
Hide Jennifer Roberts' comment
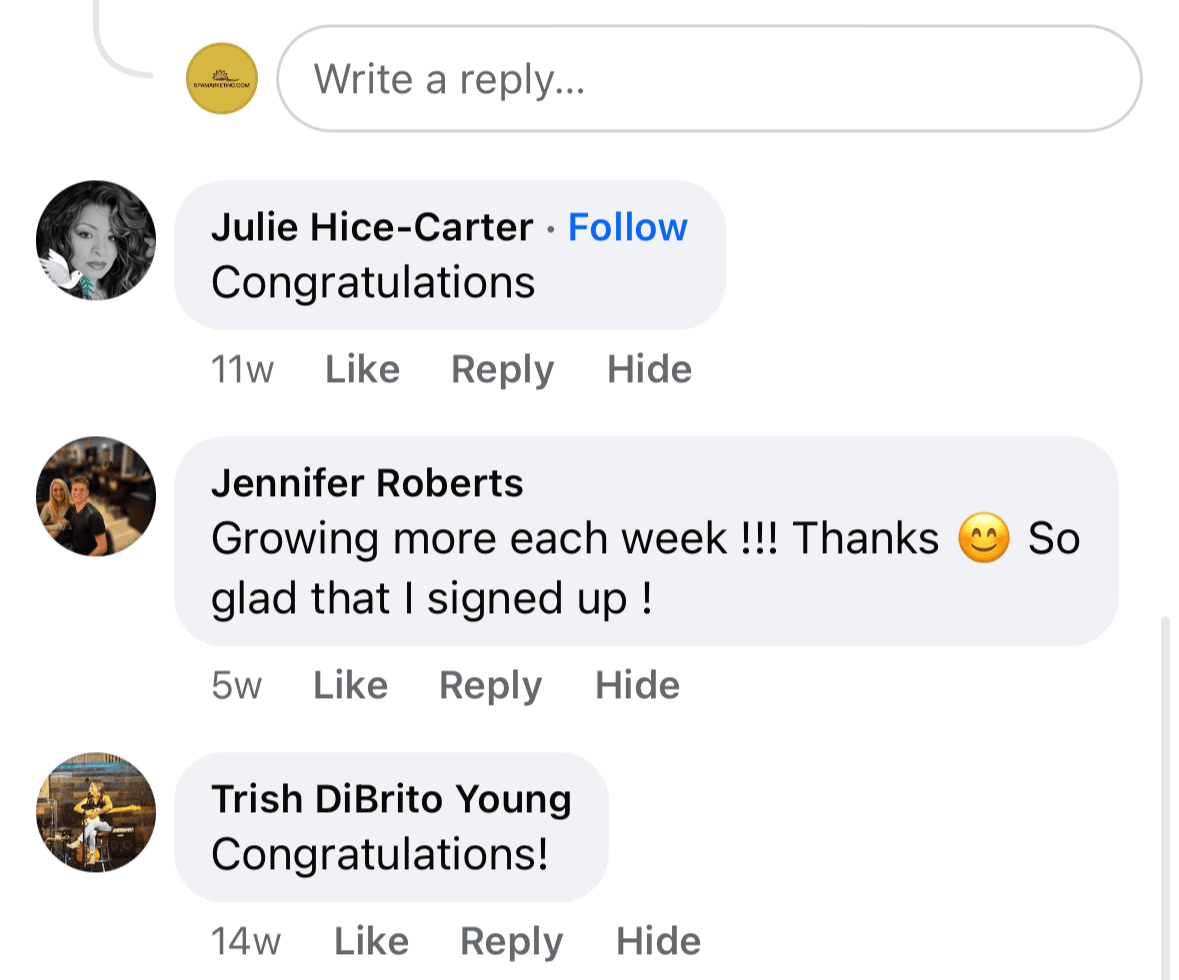tap(637, 686)
